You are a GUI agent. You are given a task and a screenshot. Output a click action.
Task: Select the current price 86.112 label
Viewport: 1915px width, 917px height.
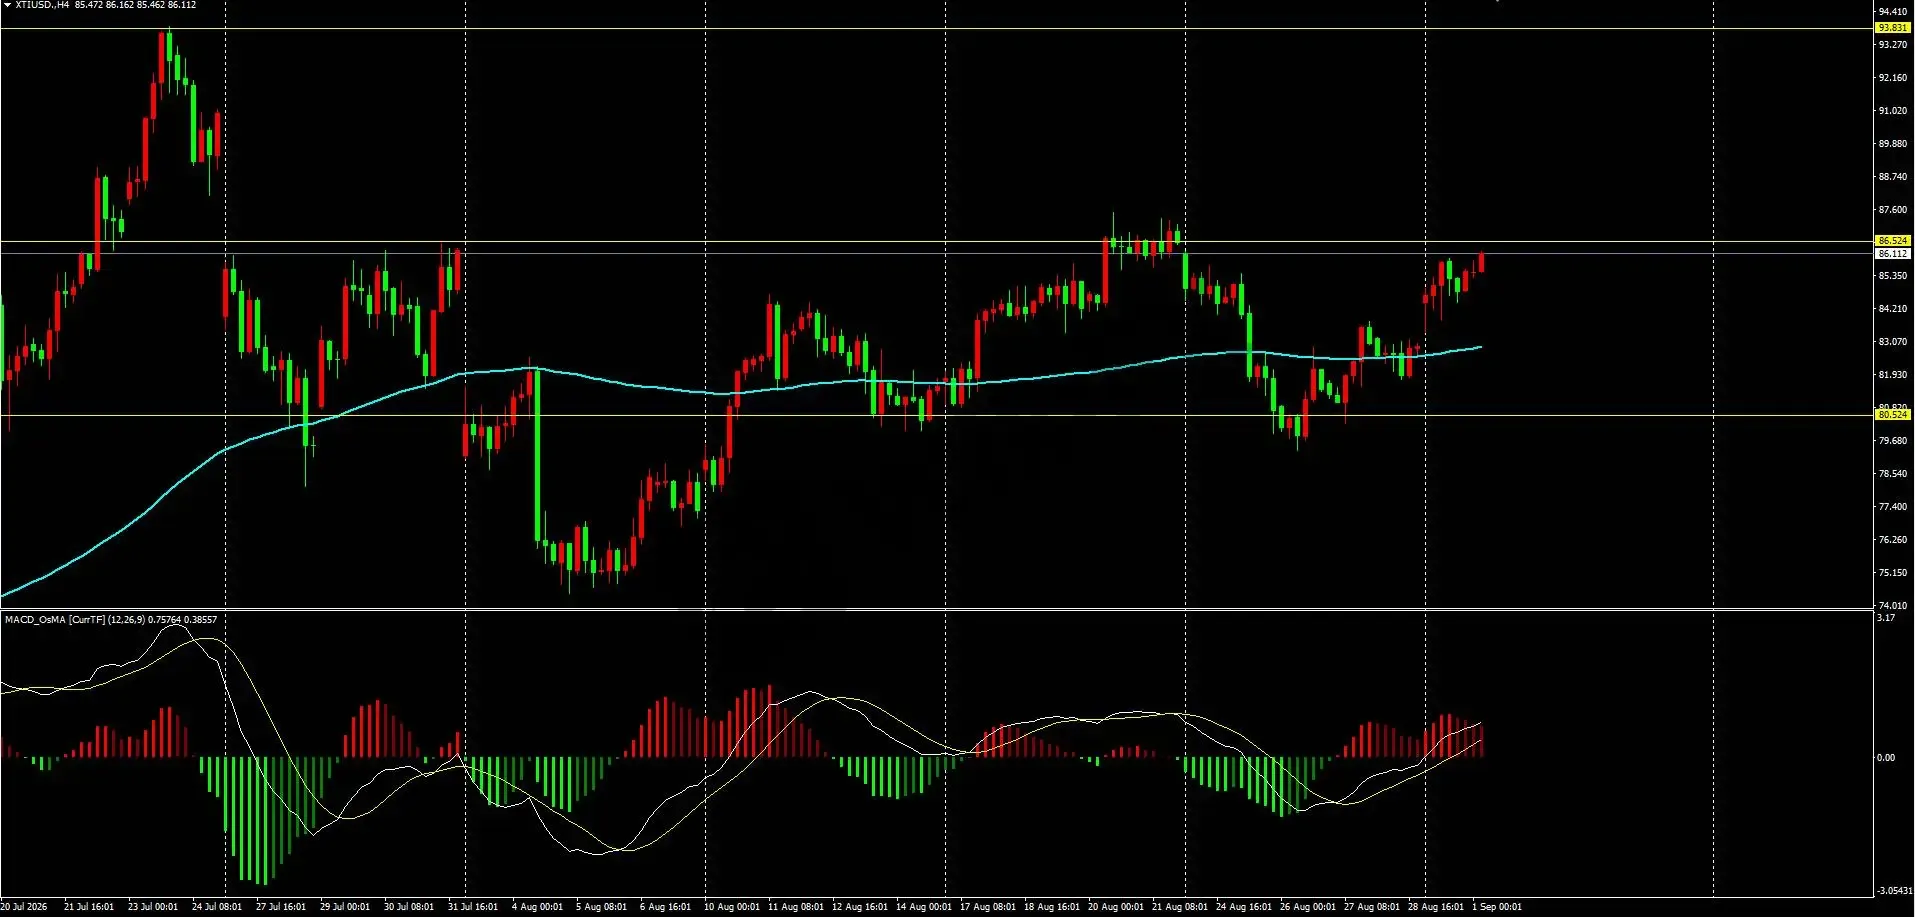pos(1893,254)
